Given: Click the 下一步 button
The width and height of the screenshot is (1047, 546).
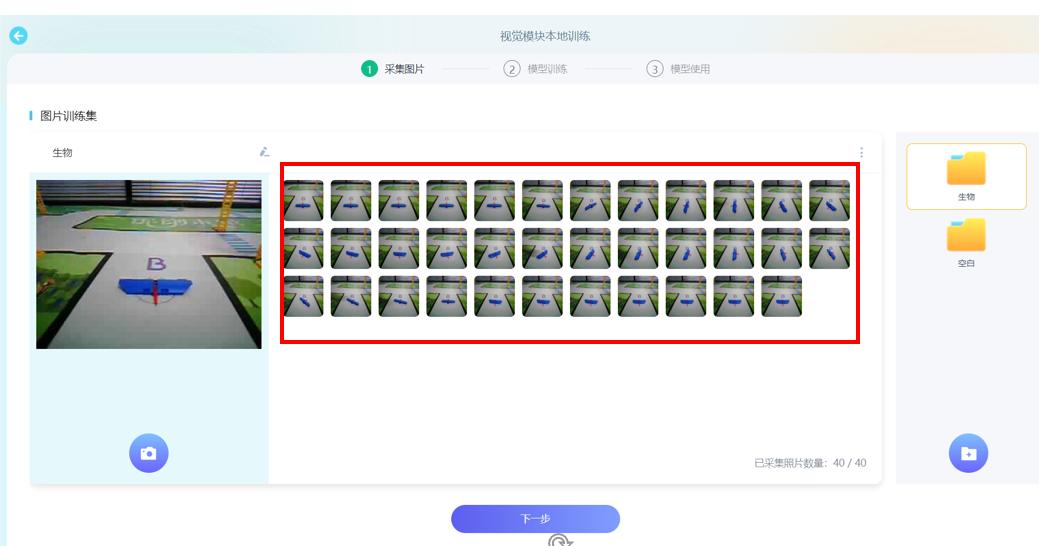Looking at the screenshot, I should click(536, 519).
